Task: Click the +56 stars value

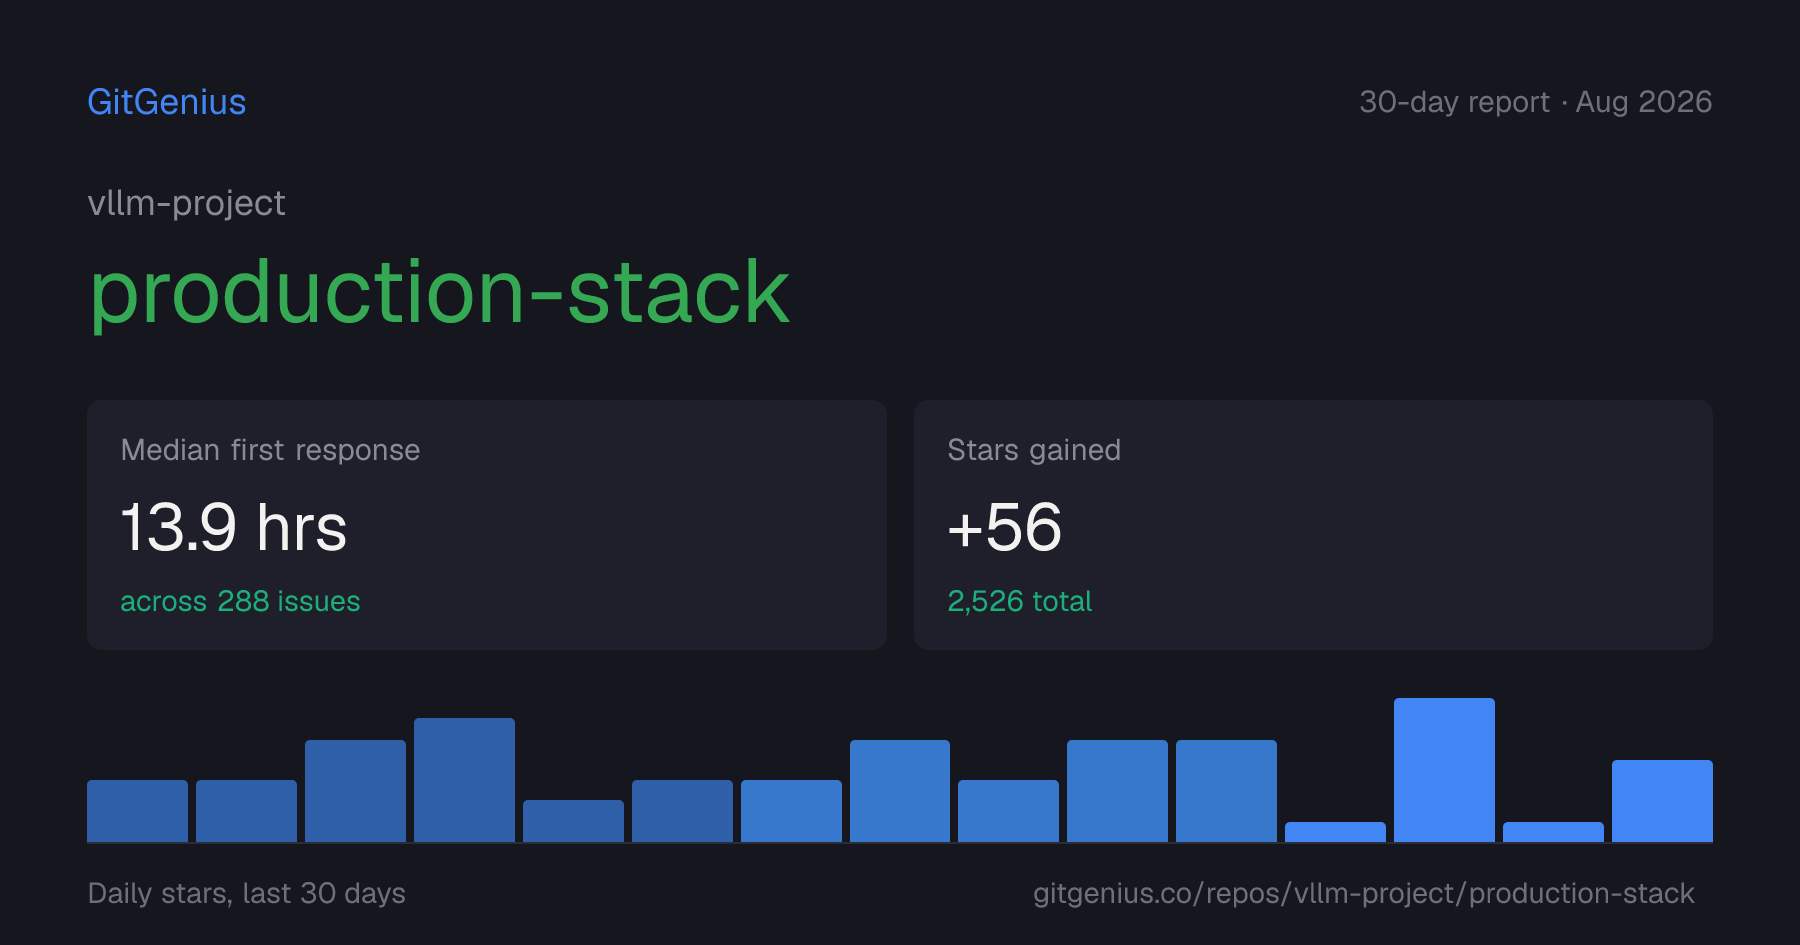Action: coord(1004,527)
